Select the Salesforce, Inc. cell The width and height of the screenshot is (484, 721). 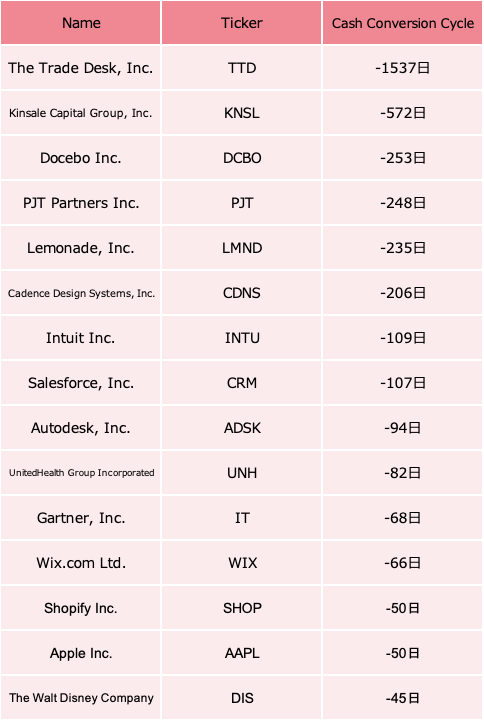tap(80, 383)
